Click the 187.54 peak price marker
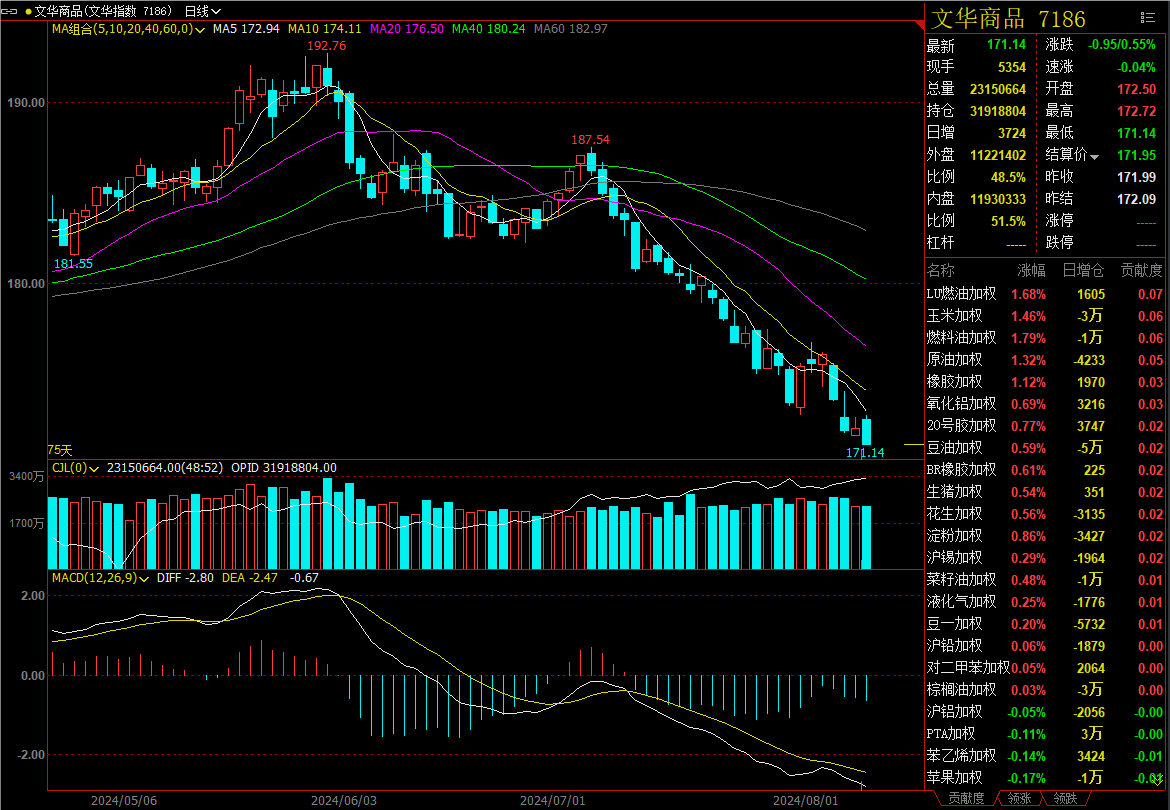Viewport: 1170px width, 810px height. (590, 140)
